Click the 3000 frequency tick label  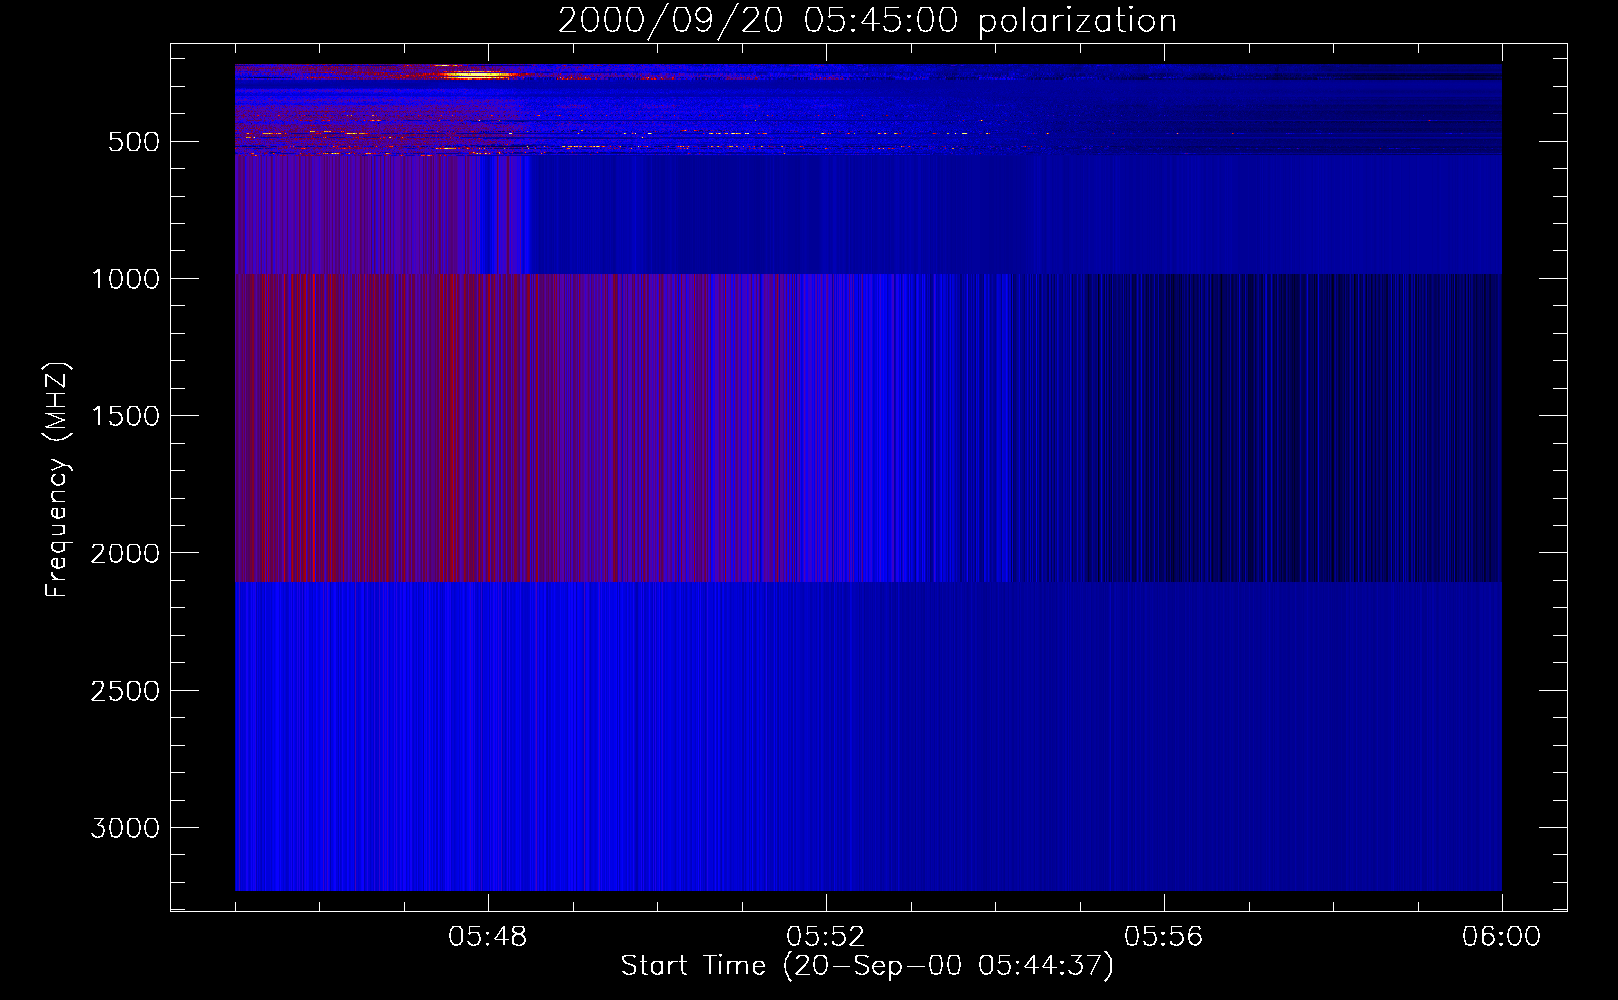coord(125,828)
